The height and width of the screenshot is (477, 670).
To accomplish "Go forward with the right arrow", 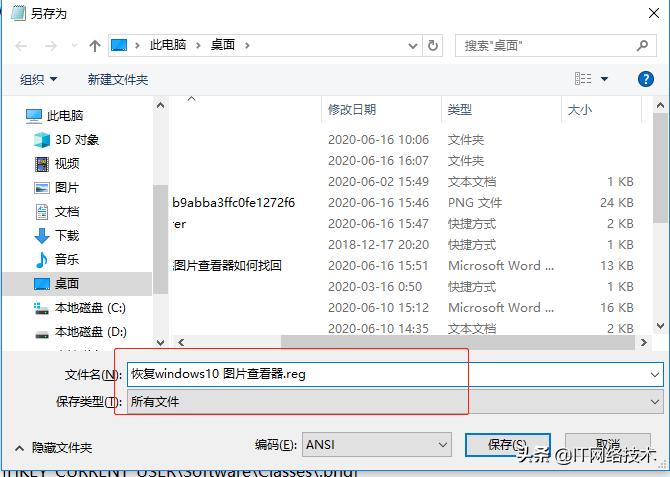I will 51,46.
